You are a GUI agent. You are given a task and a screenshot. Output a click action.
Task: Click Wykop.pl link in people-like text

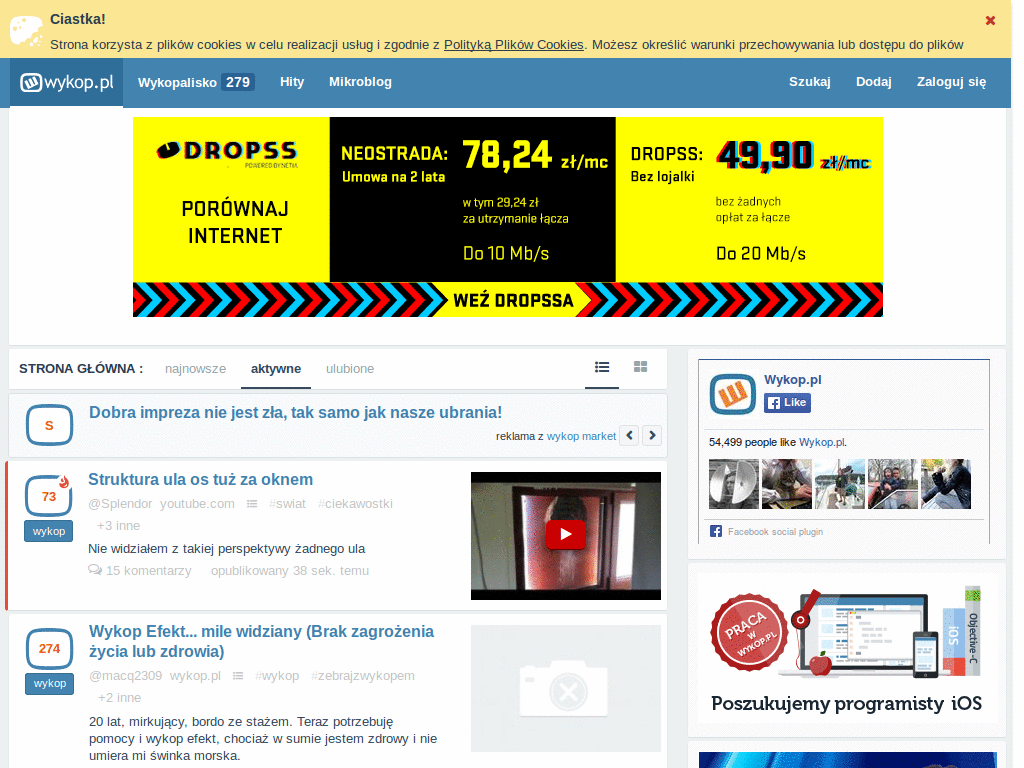(822, 442)
